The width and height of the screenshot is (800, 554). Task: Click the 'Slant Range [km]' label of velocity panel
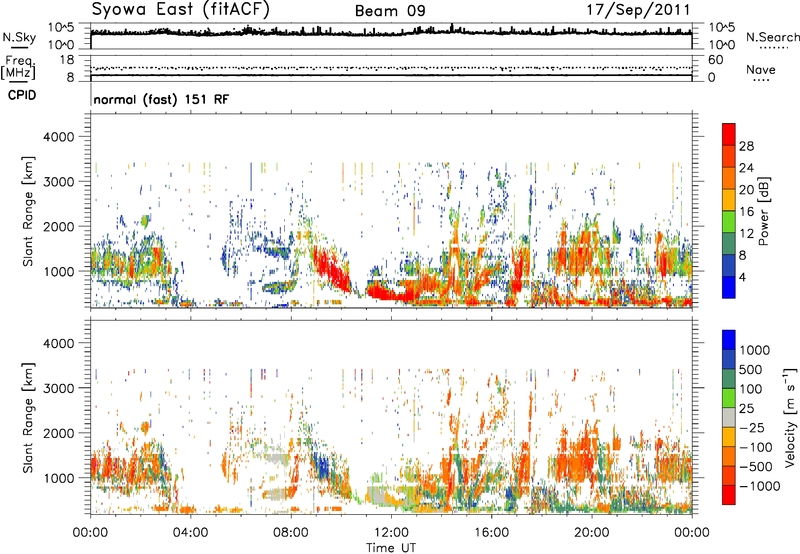point(28,418)
